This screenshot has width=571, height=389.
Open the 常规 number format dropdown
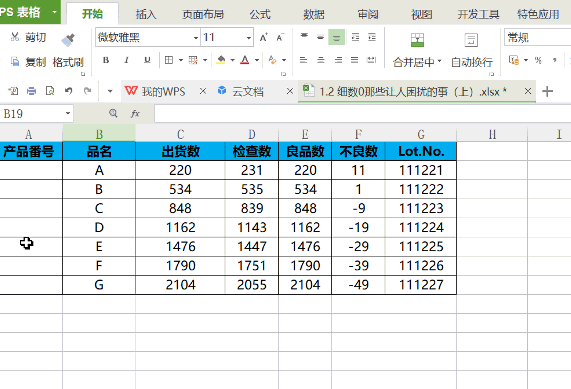[x=537, y=37]
